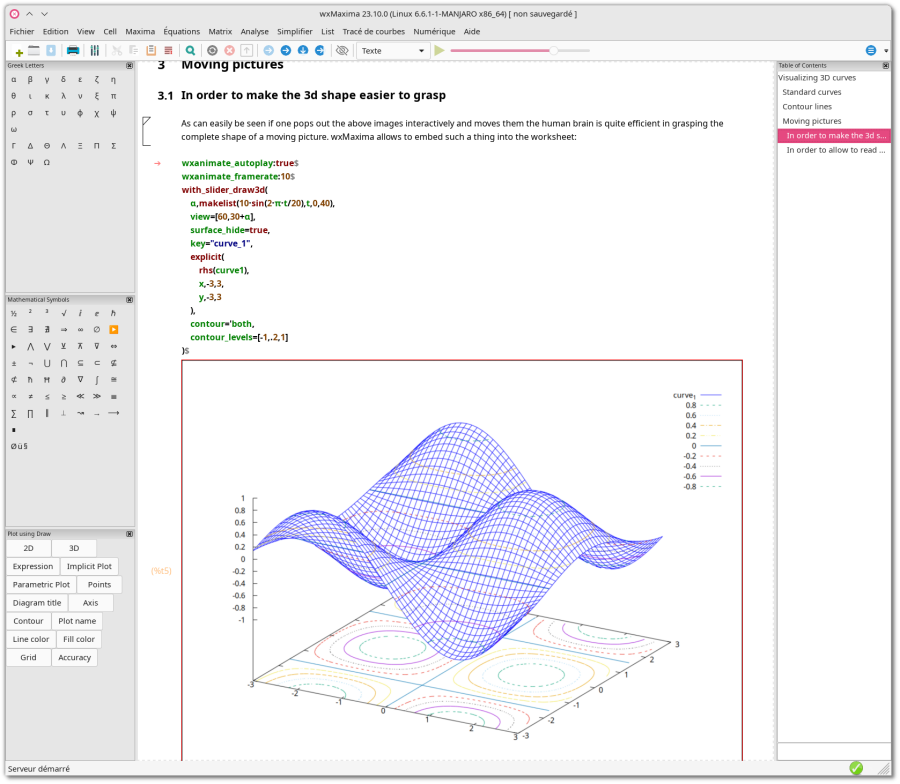Viewport: 900px width, 784px height.
Task: Play the animation with the green play button
Action: (x=438, y=50)
